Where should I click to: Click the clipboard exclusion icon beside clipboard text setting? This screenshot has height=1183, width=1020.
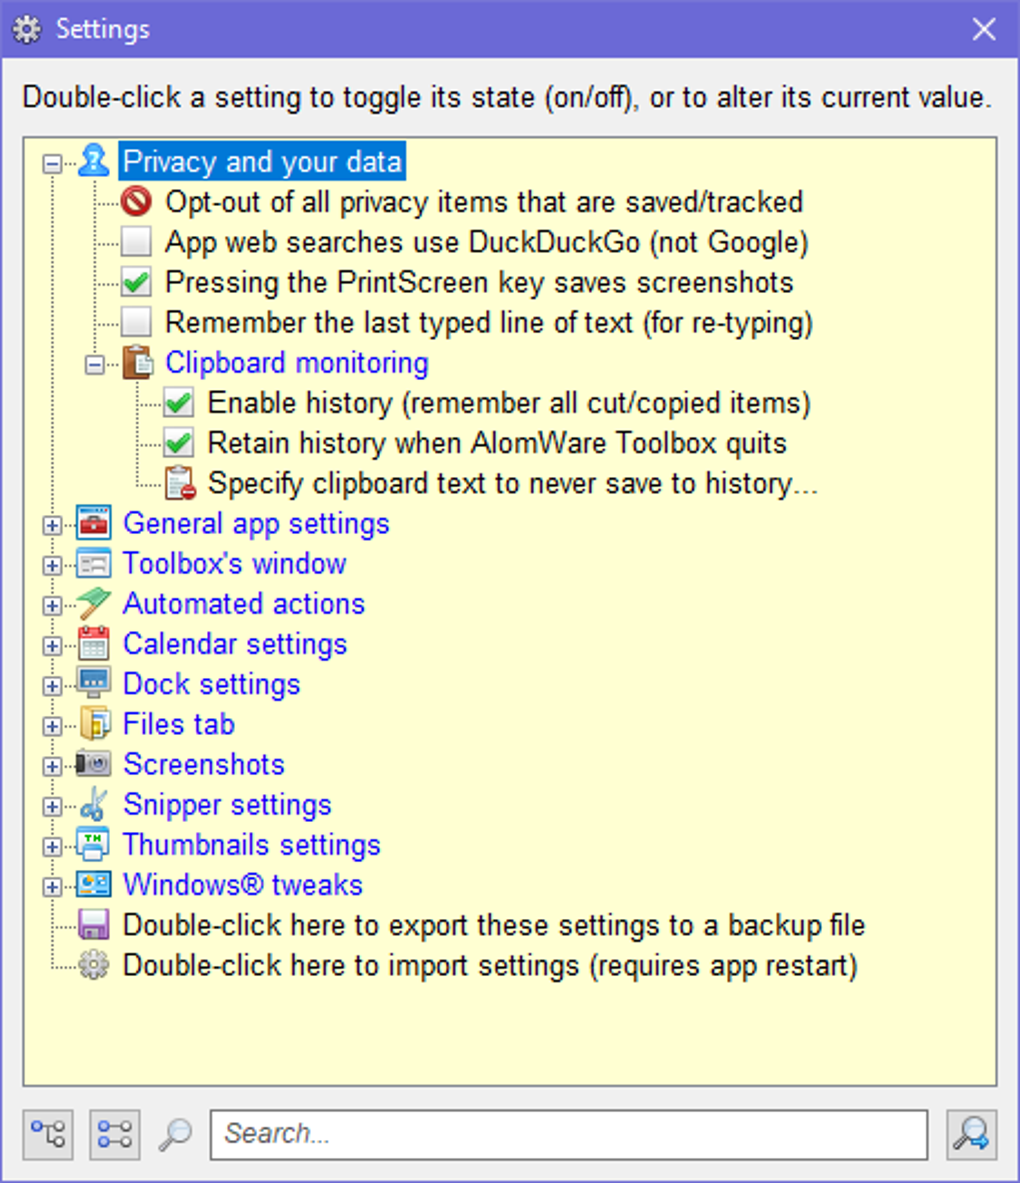178,482
